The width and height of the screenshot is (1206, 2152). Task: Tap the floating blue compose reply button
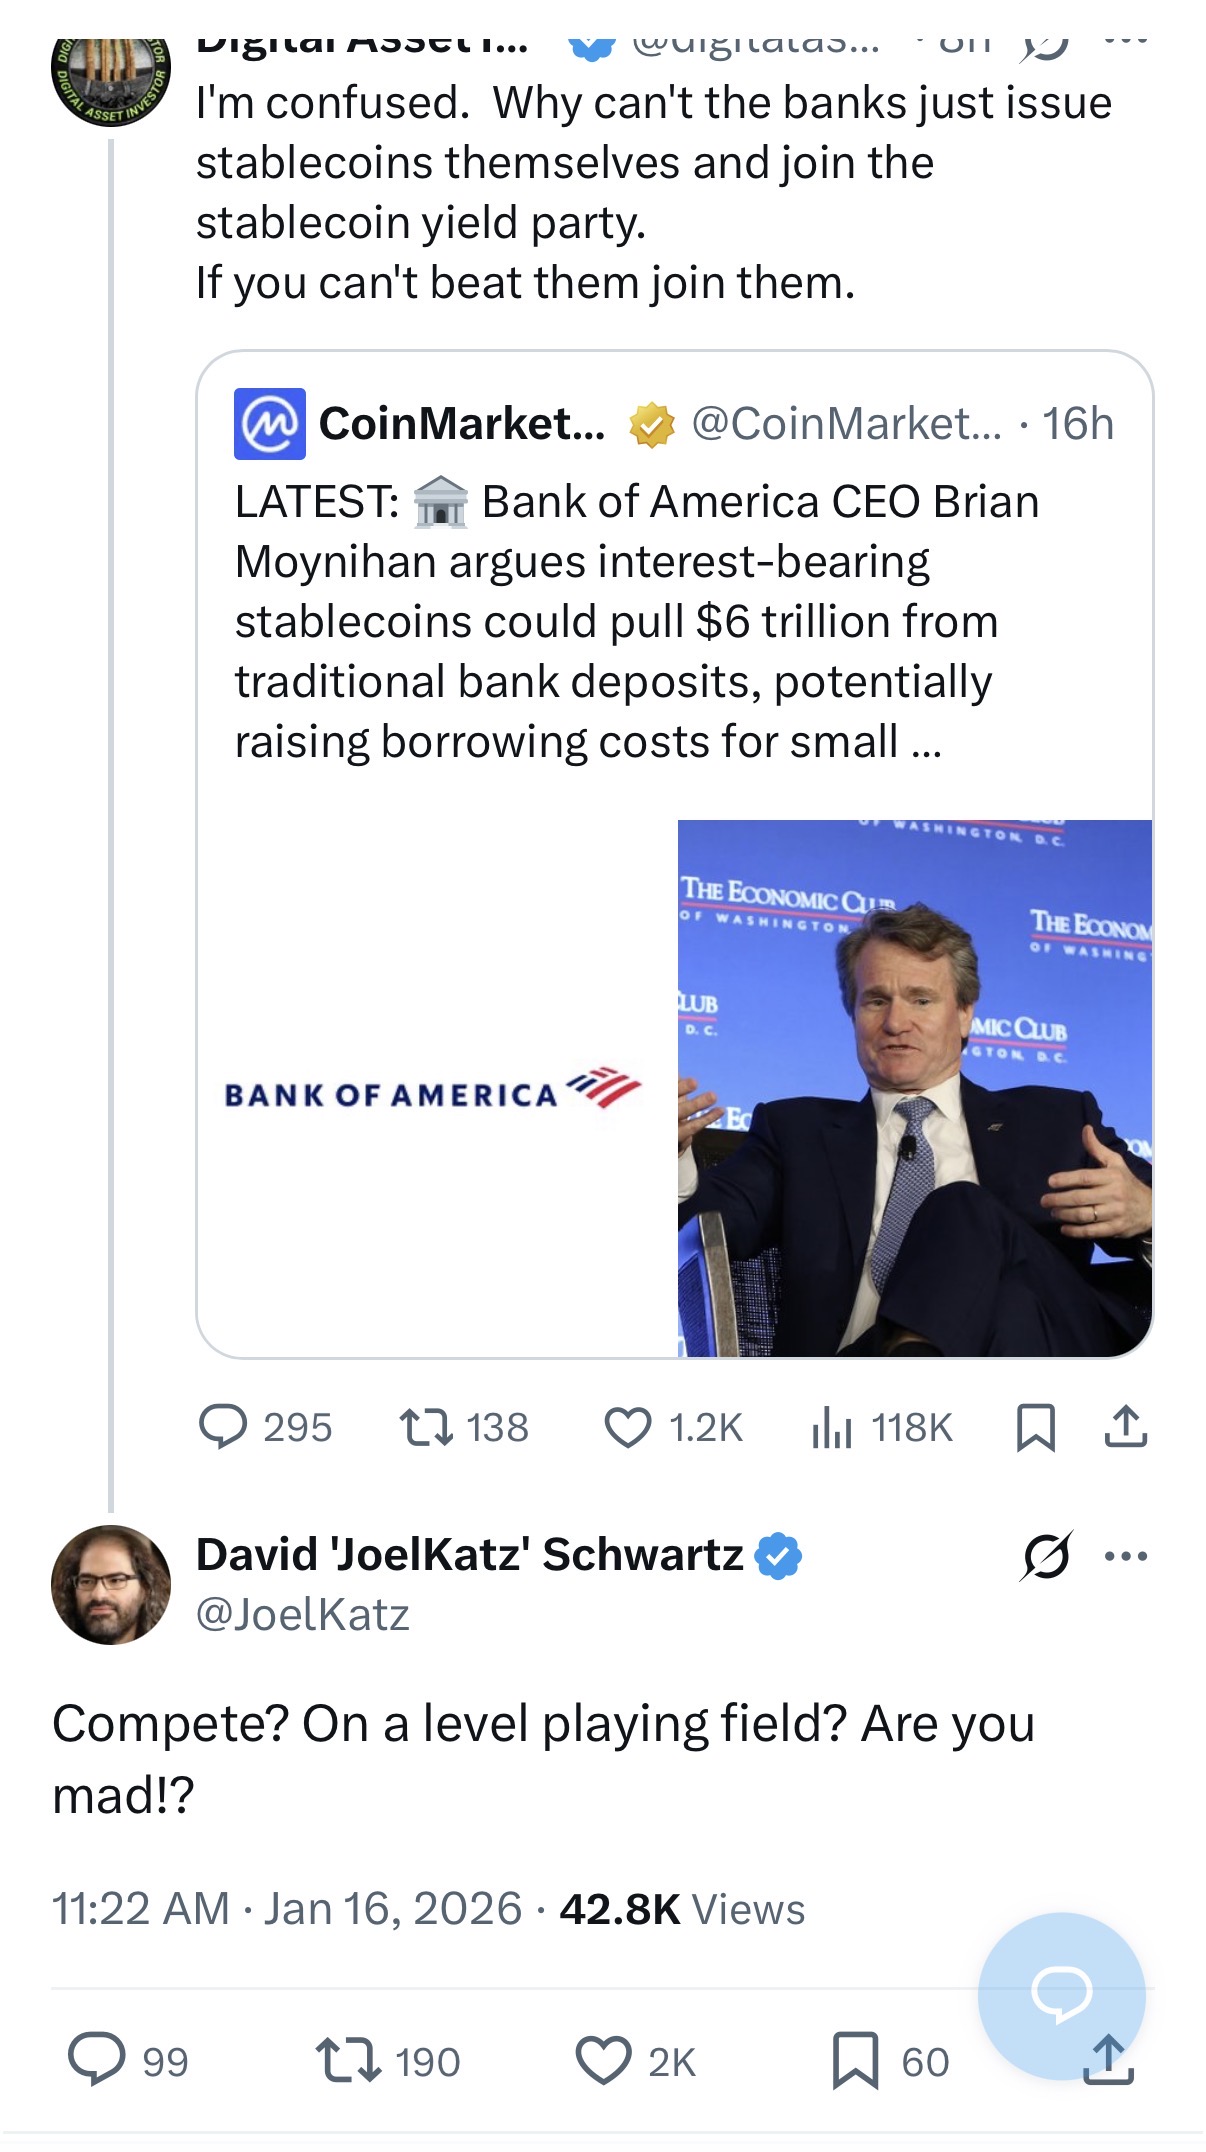pyautogui.click(x=1061, y=1995)
